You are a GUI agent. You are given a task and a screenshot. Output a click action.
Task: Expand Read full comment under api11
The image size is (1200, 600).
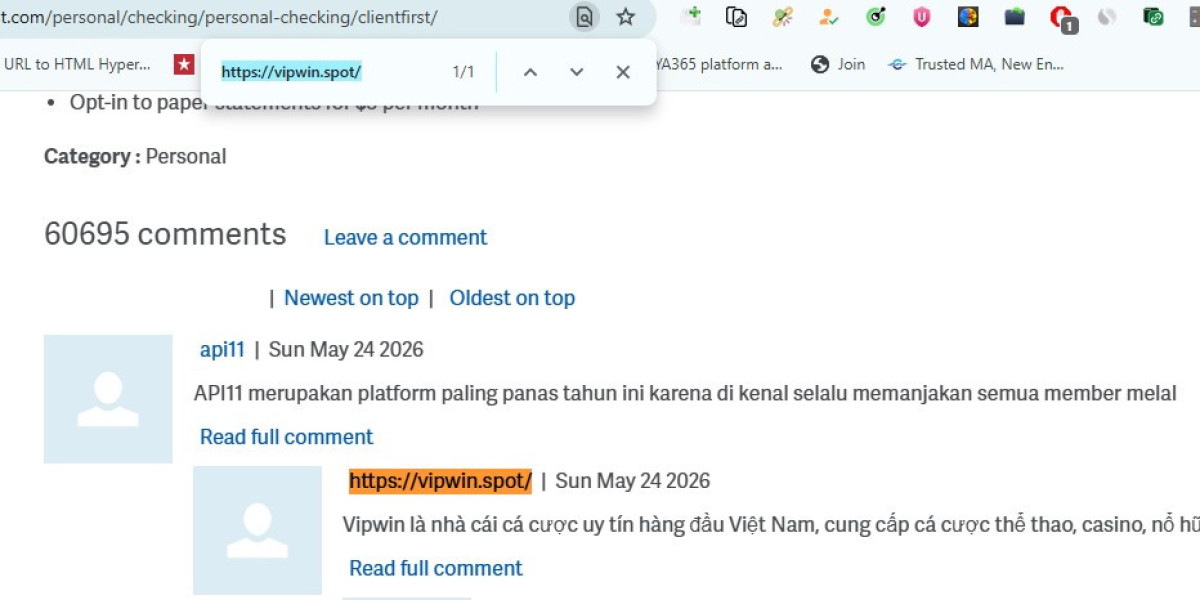pos(286,437)
